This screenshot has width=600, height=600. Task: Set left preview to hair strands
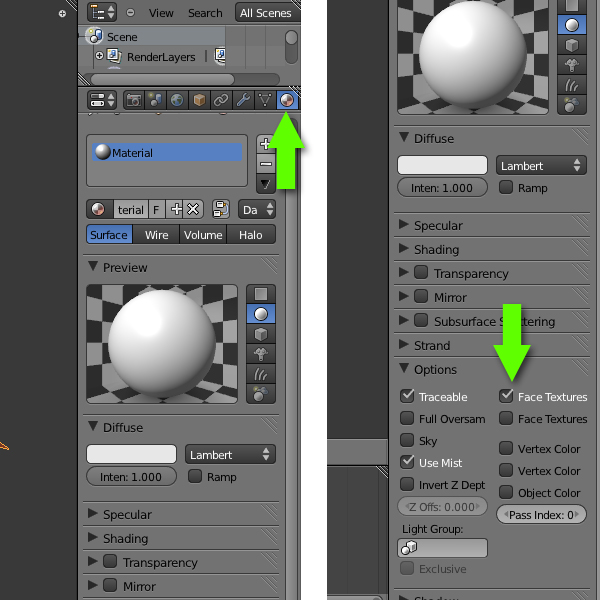tap(261, 374)
